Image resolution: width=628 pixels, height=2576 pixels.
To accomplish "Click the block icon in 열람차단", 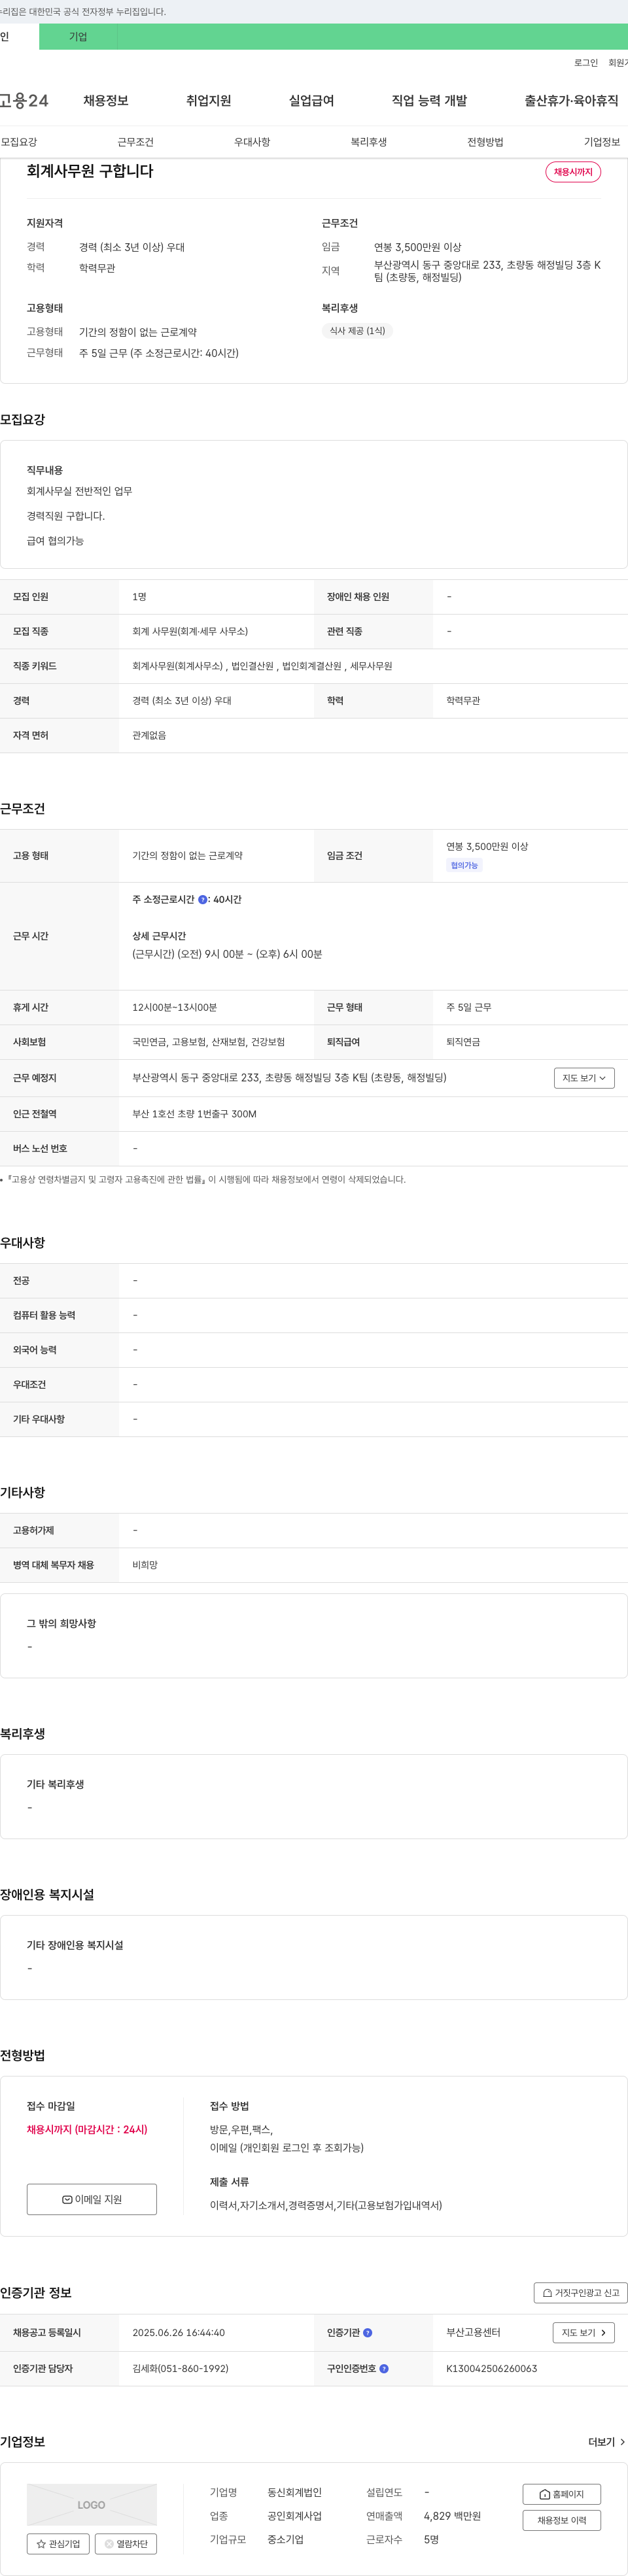I will 109,2543.
